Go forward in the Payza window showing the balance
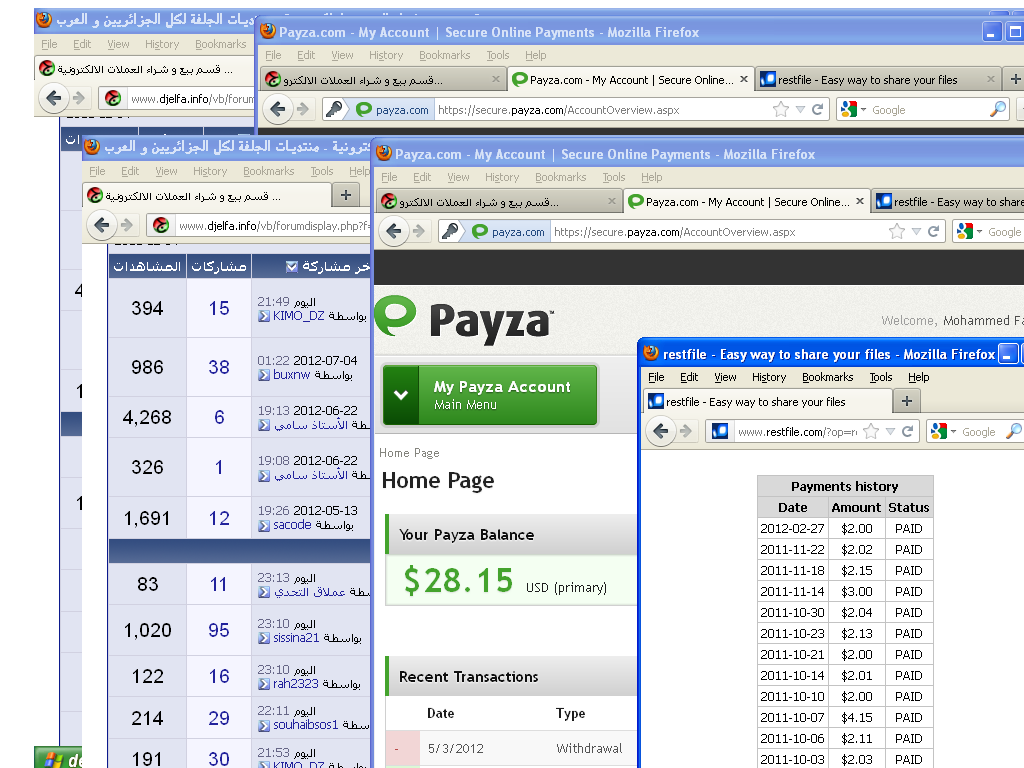 419,231
